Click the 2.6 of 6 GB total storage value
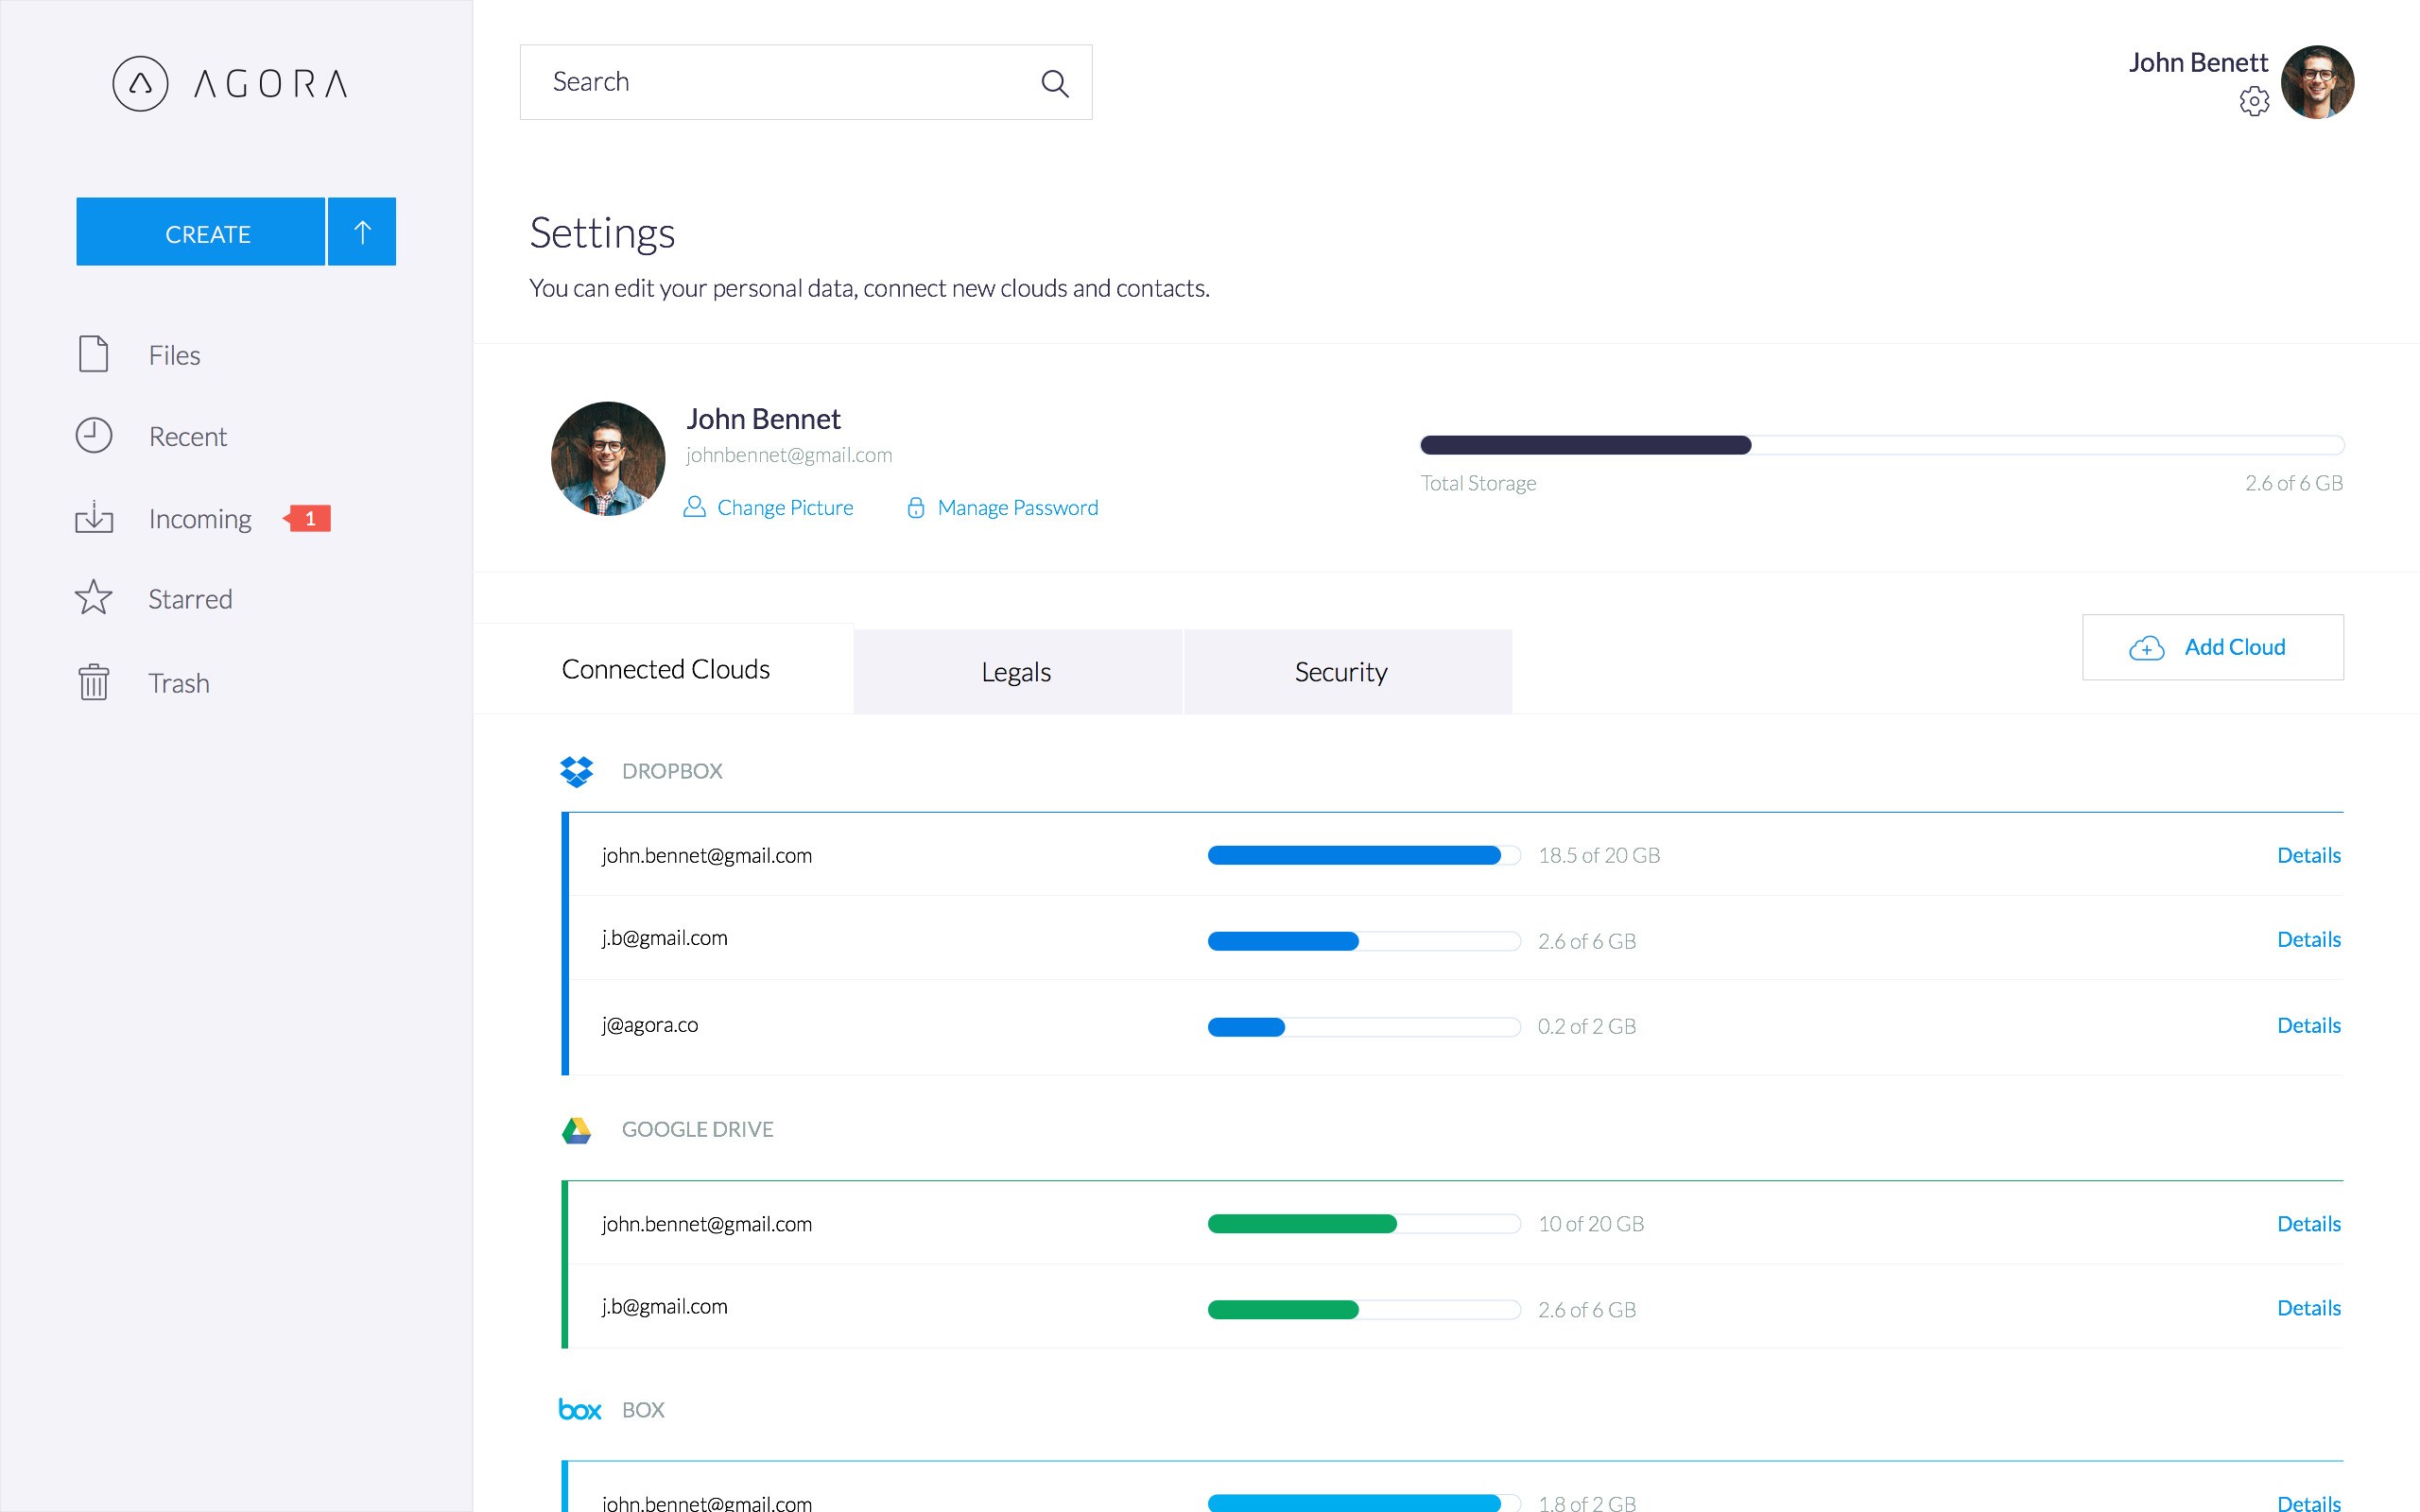 coord(2294,483)
